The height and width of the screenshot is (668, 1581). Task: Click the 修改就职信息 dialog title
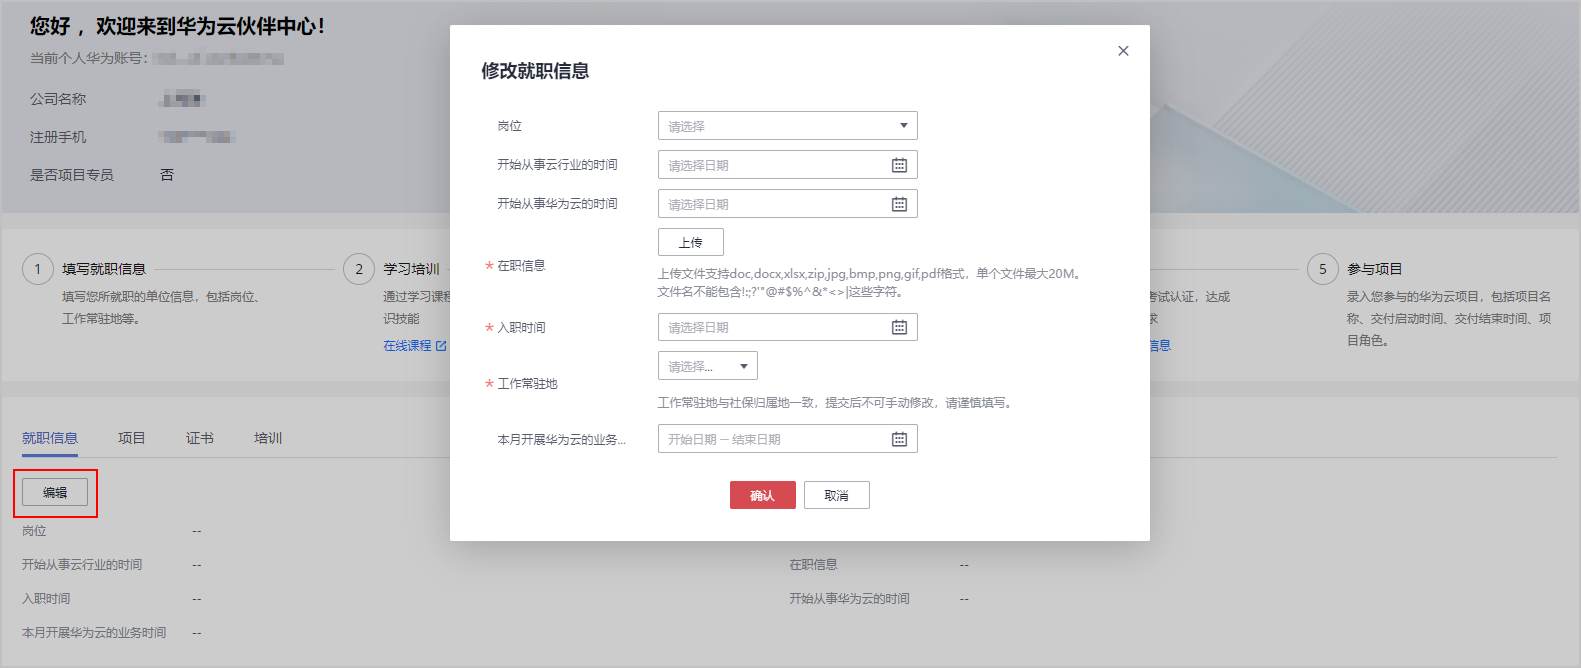pyautogui.click(x=535, y=71)
